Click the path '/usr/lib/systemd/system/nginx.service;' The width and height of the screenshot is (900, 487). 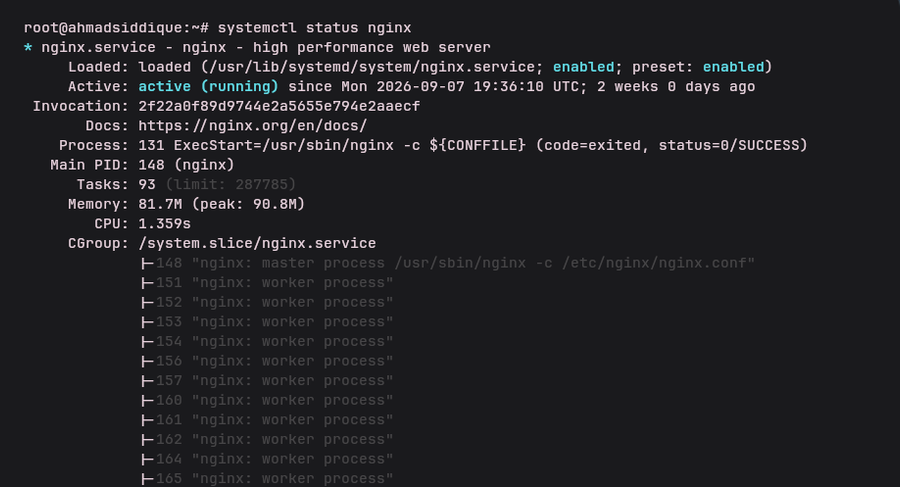coord(376,67)
